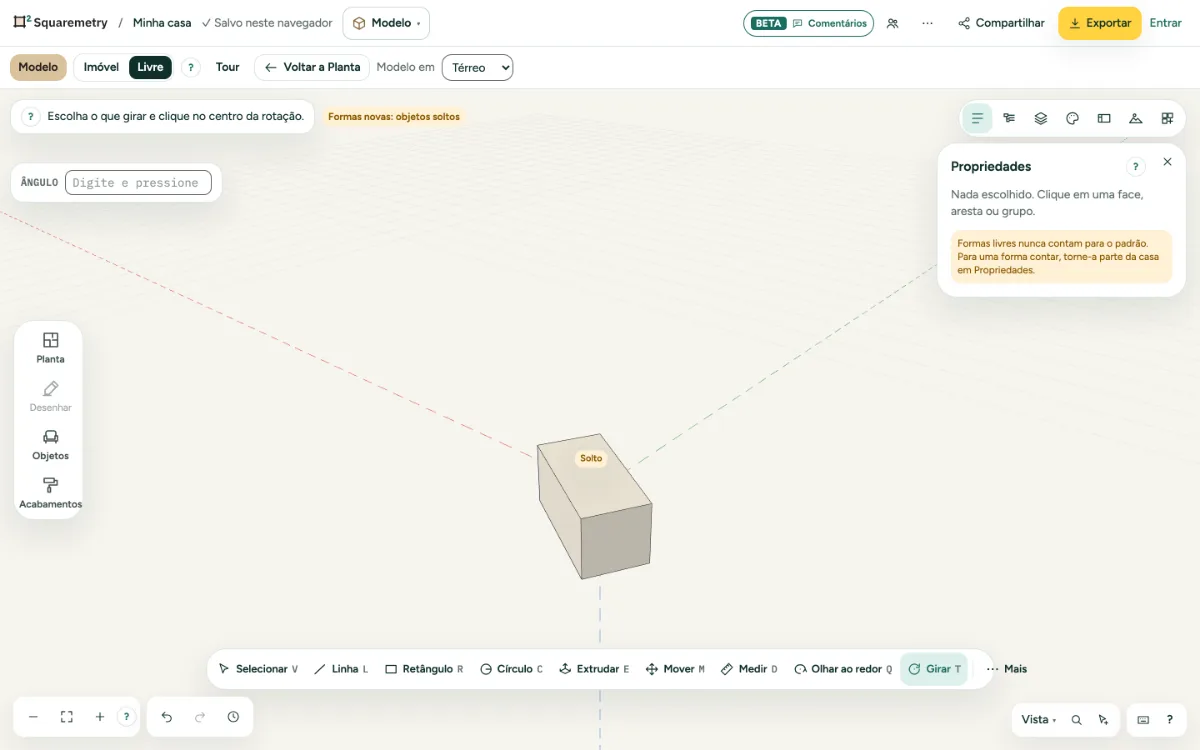Screen dimensions: 1200x750
Task: Open the Properties panel list icon
Action: point(977,118)
